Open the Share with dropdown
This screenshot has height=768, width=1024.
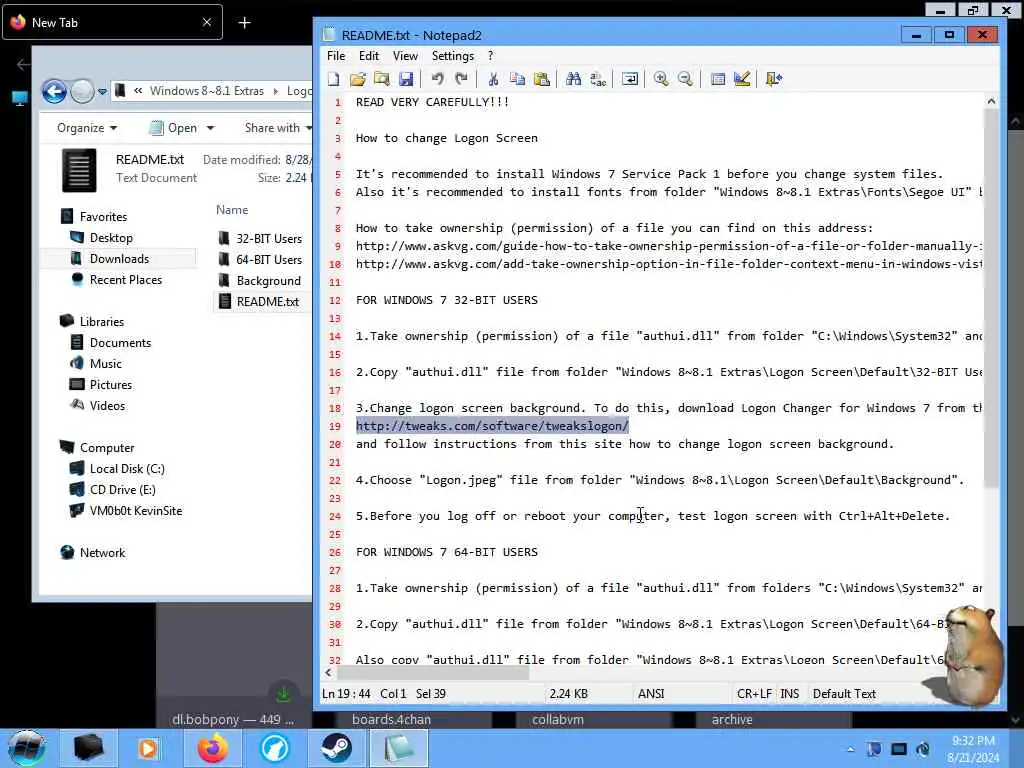278,128
